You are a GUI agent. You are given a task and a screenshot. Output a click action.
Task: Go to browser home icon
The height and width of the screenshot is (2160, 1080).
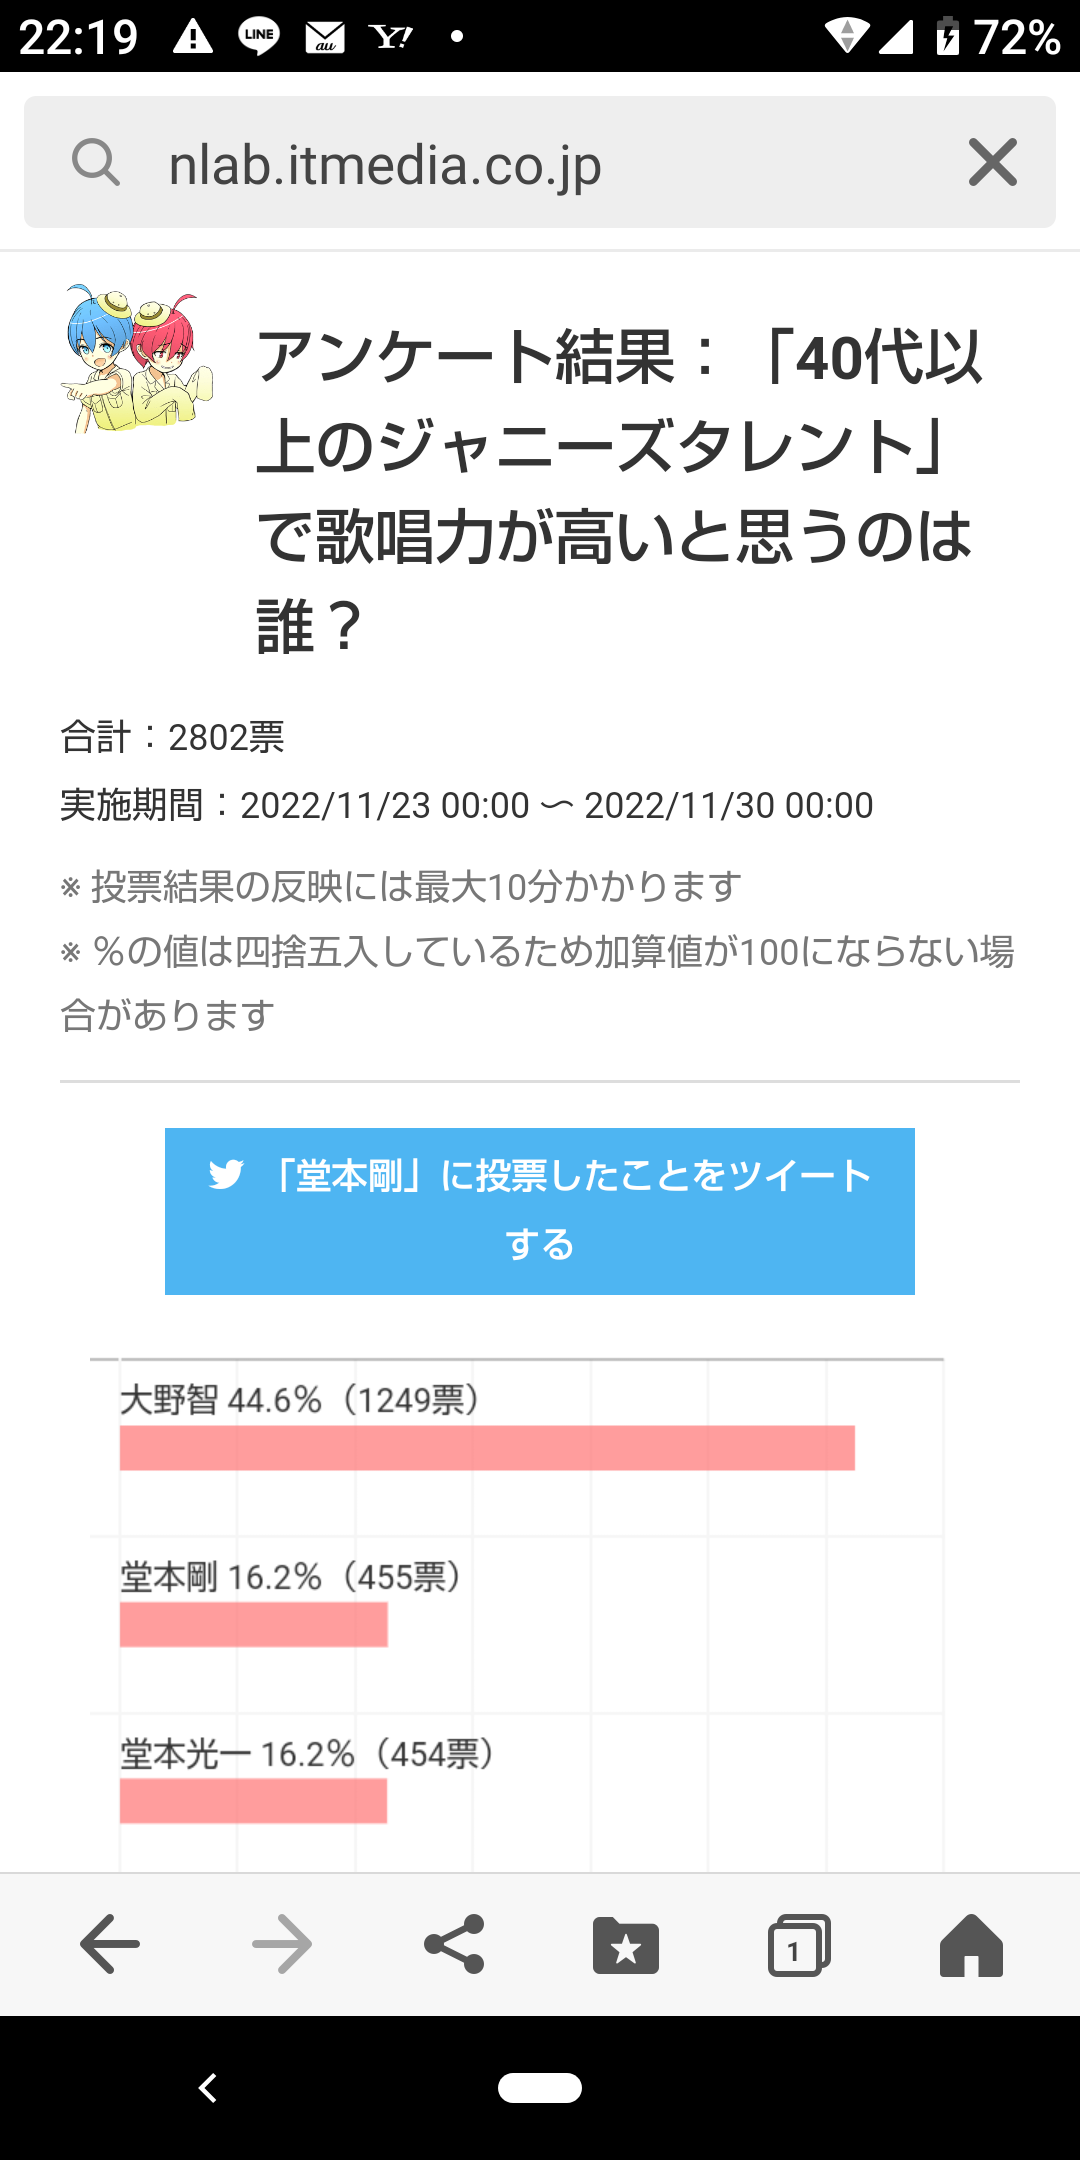(x=971, y=1945)
